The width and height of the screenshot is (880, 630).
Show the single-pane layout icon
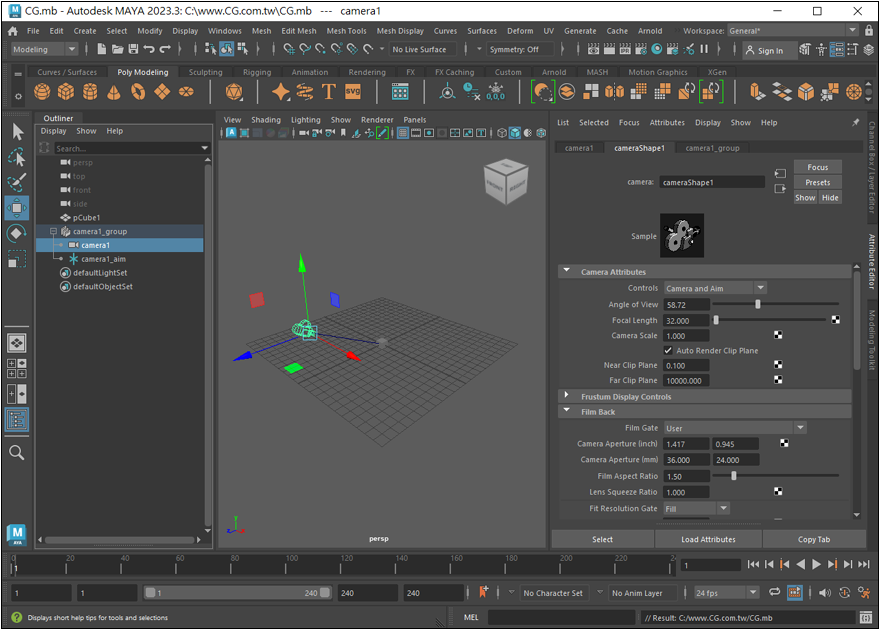coord(17,343)
